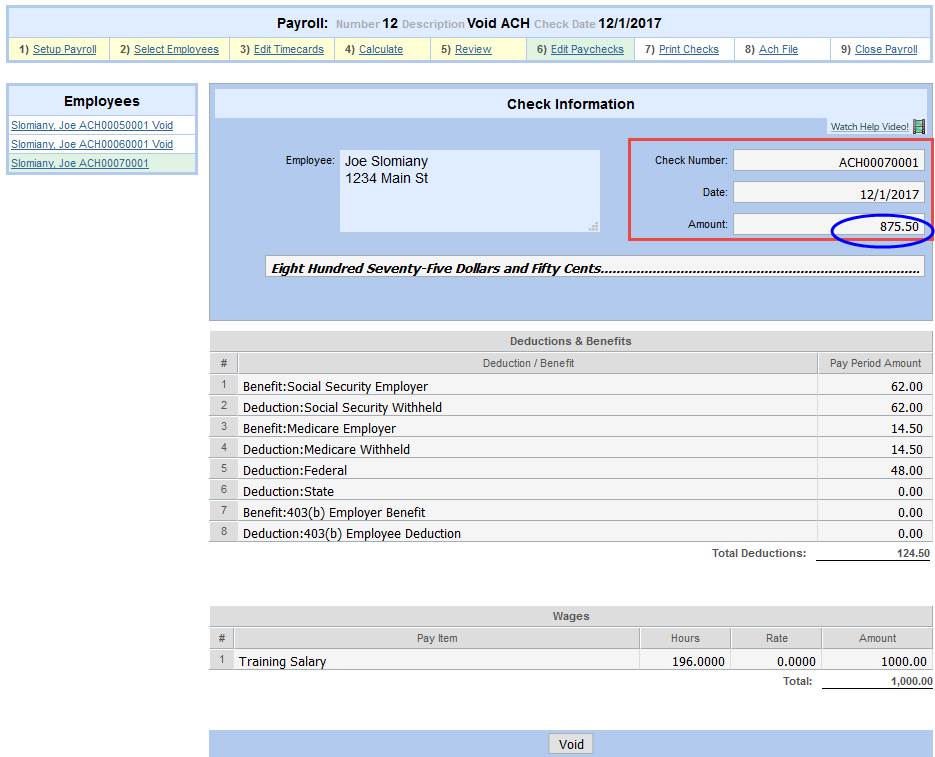
Task: Select the Edit Paychecks step
Action: click(587, 50)
